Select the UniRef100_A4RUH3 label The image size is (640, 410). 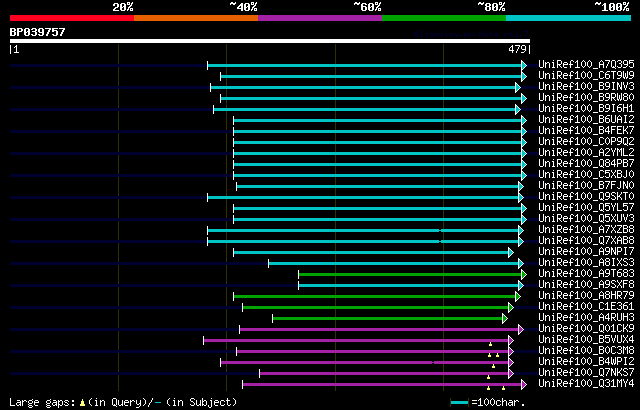(586, 318)
